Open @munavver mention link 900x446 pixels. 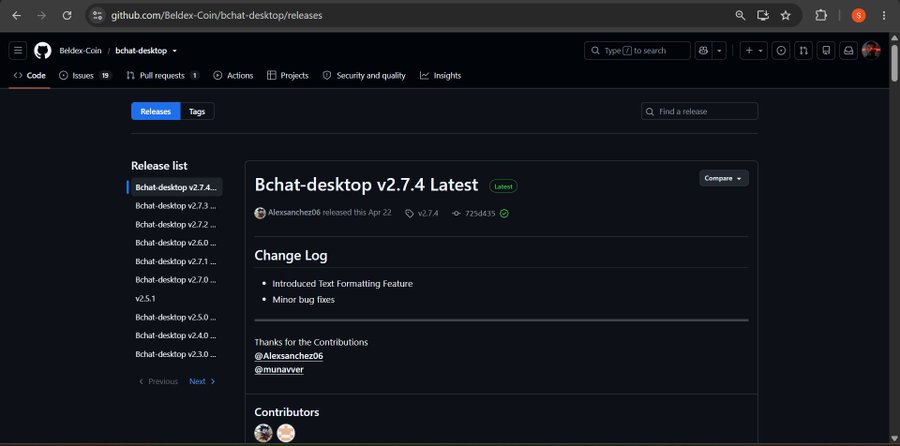coord(279,370)
